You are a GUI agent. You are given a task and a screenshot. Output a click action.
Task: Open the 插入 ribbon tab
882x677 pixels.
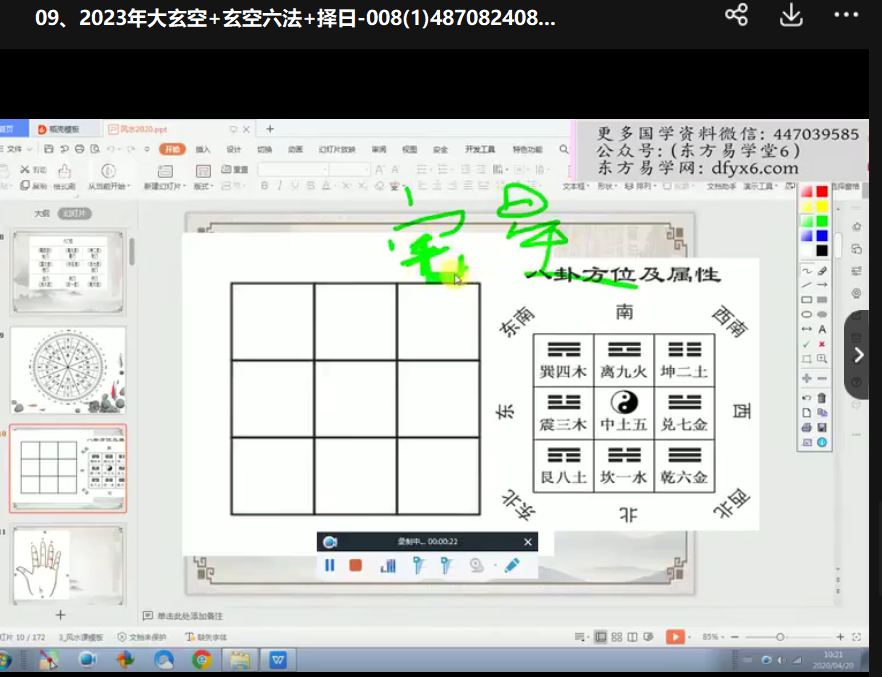click(x=203, y=149)
